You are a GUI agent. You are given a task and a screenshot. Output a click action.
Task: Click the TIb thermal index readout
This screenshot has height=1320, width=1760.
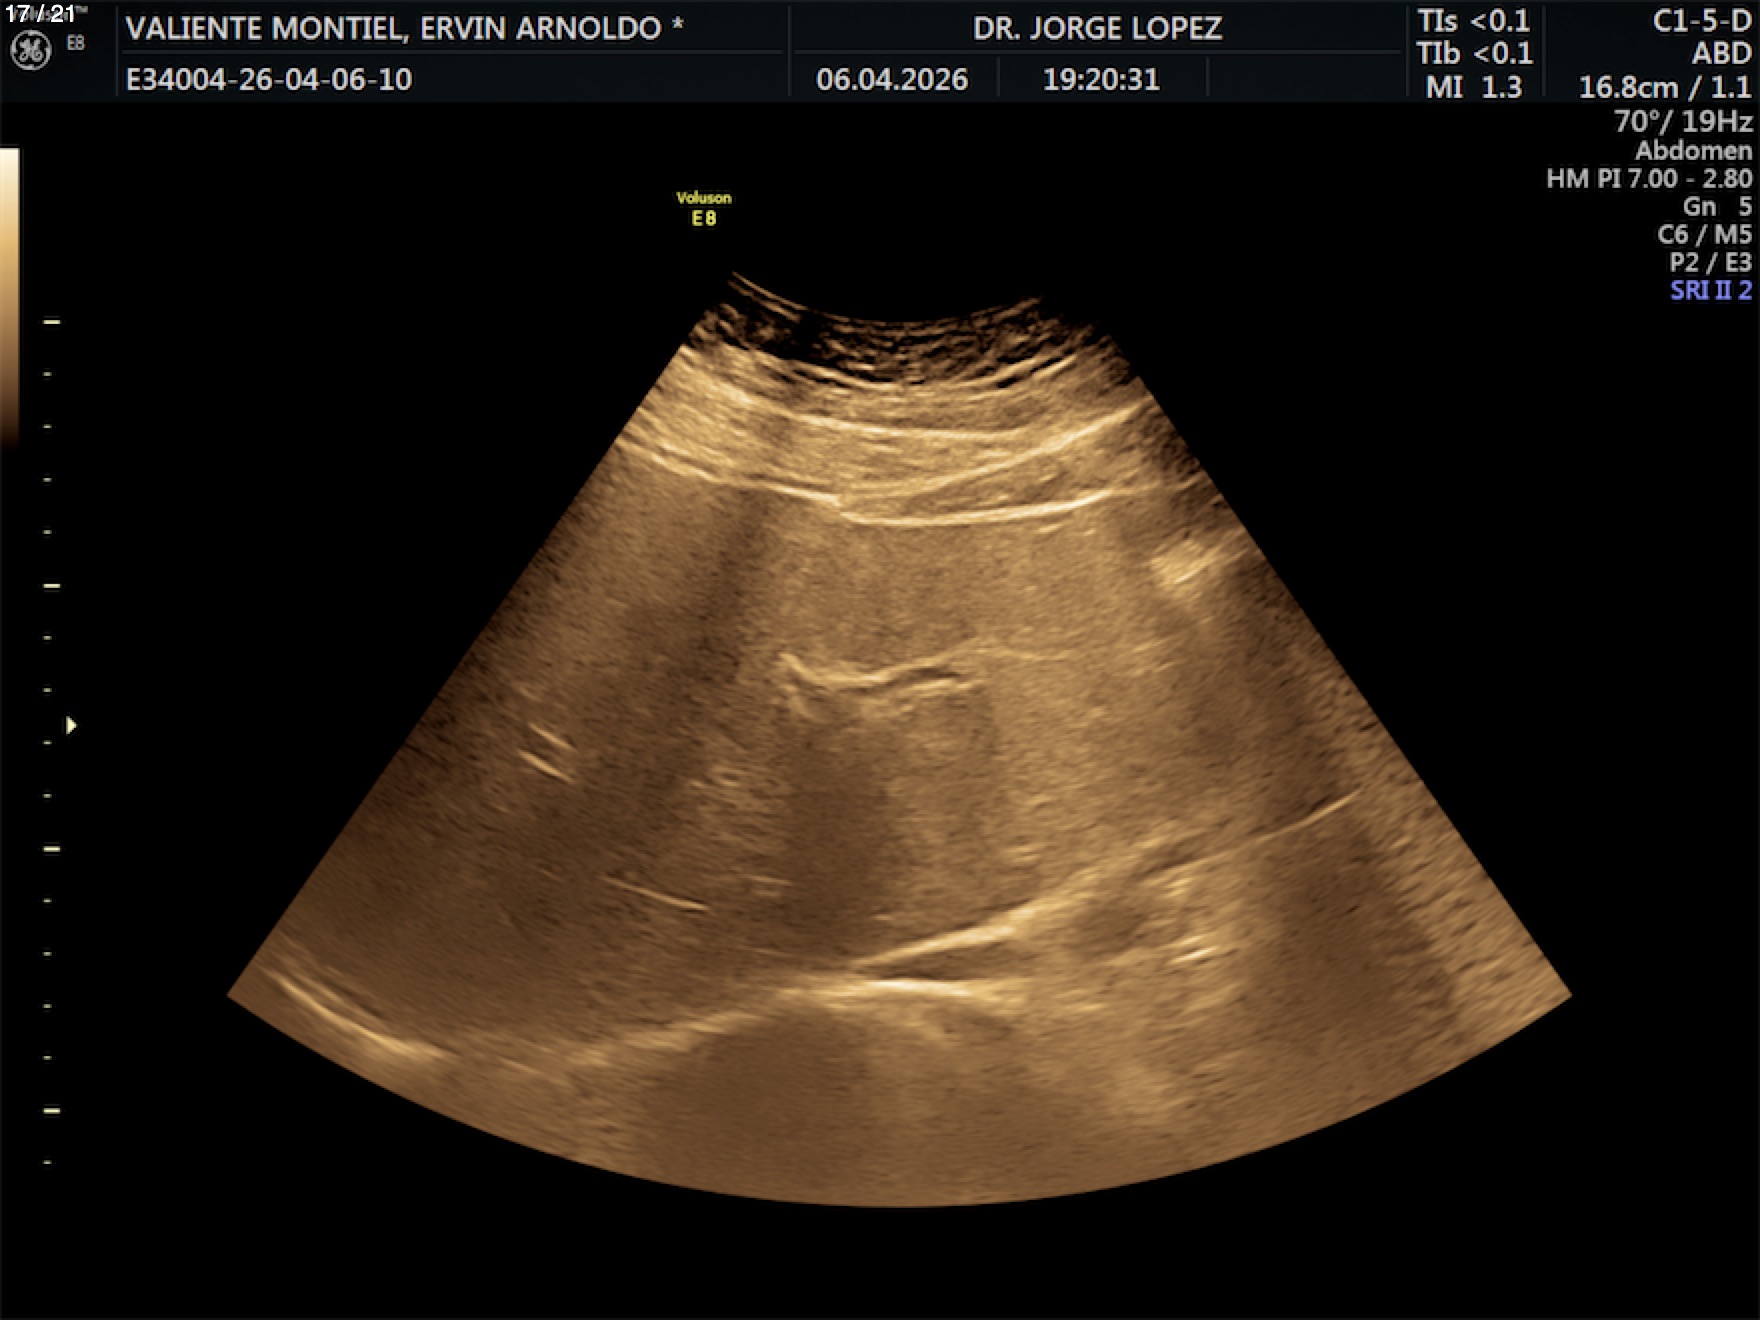(x=1473, y=53)
